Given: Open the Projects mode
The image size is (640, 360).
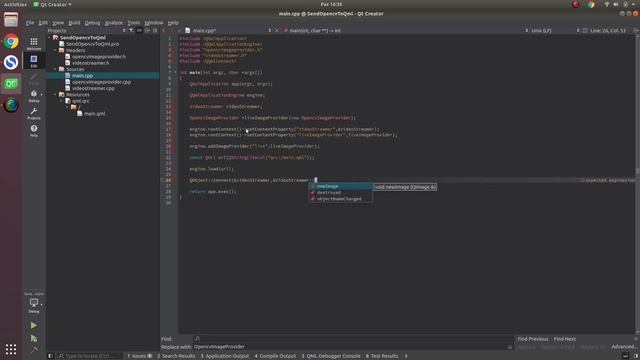Looking at the screenshot, I should tap(34, 113).
